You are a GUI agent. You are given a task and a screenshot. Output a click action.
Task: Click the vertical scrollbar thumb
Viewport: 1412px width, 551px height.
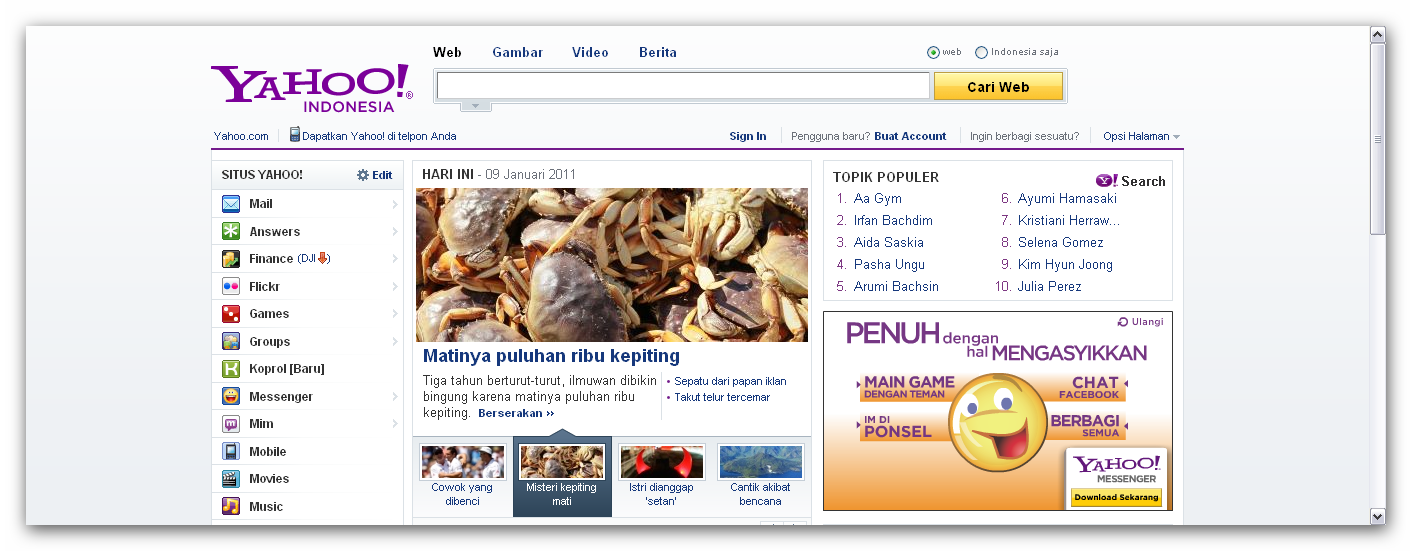click(x=1378, y=139)
